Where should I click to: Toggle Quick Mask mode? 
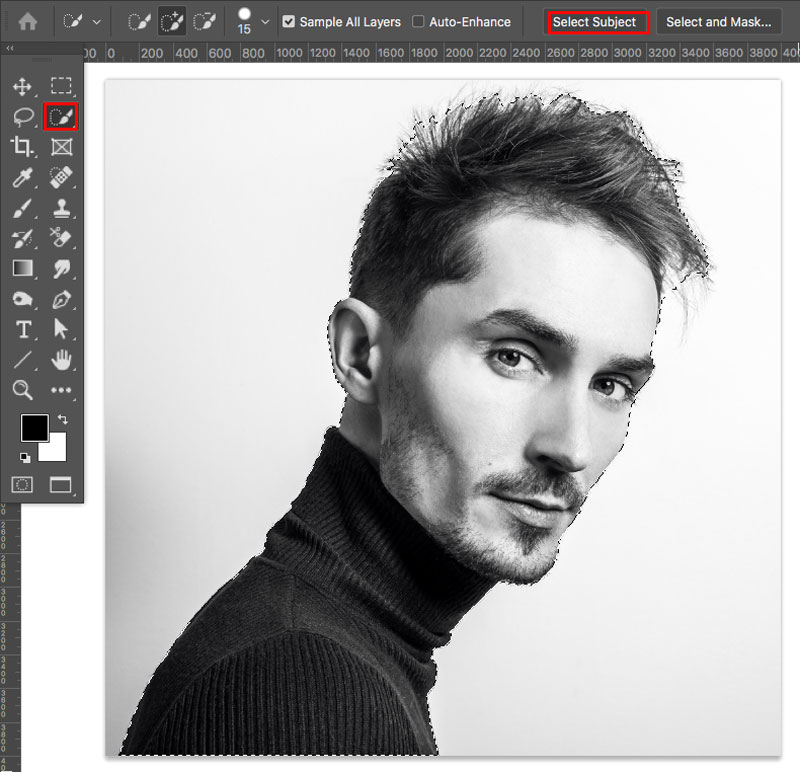[x=22, y=484]
